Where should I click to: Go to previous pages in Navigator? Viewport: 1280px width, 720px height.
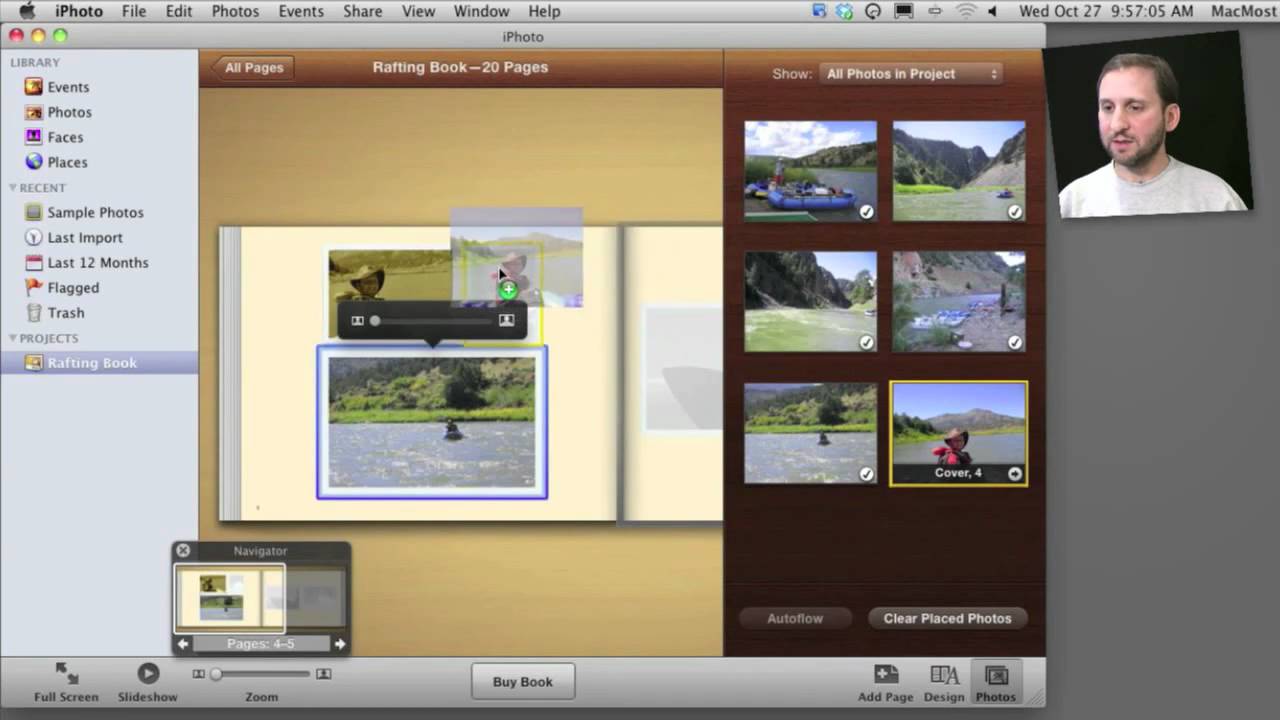pyautogui.click(x=183, y=644)
